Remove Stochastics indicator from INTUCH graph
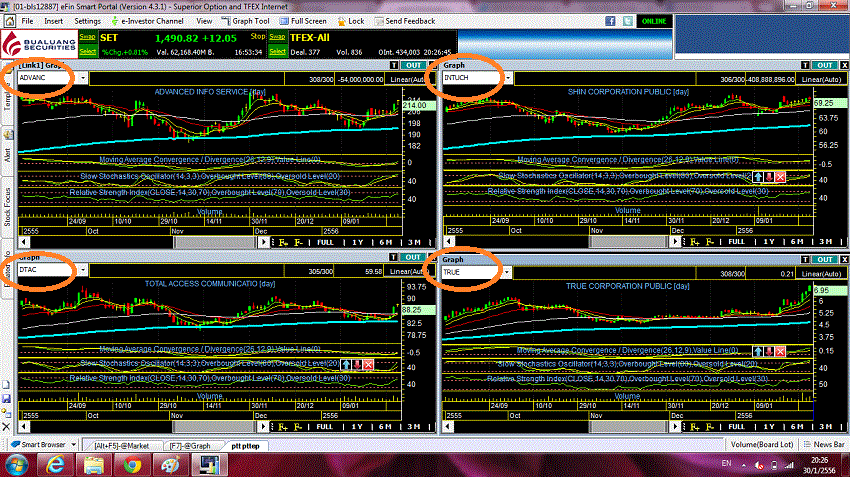 [780, 177]
